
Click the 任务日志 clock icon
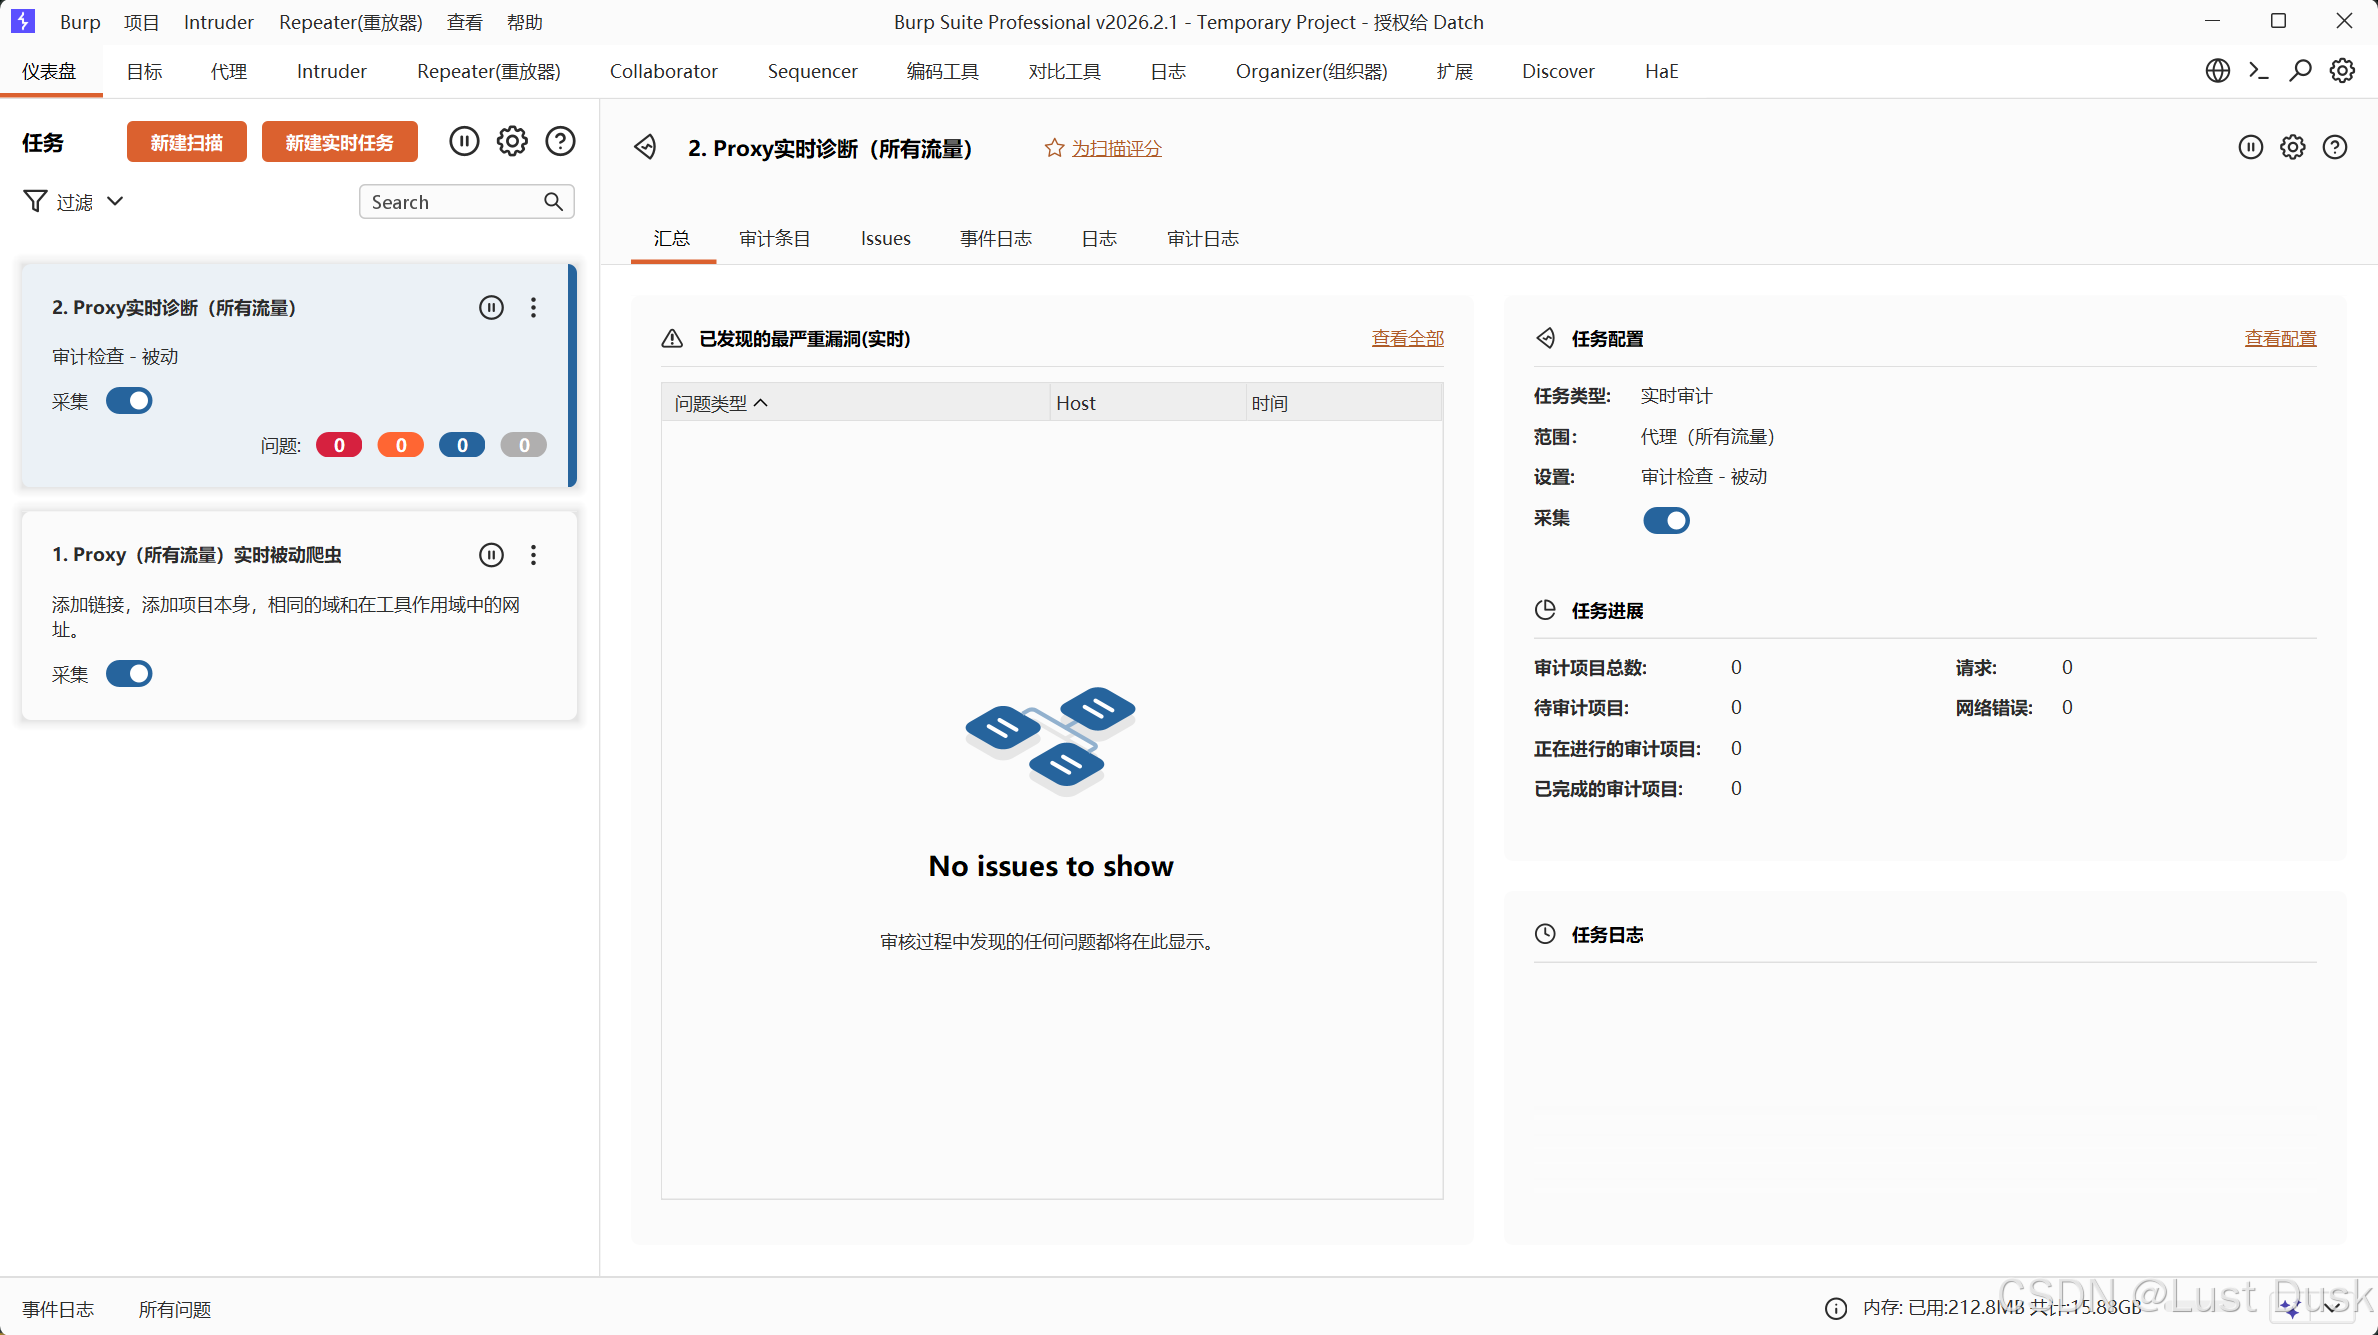[x=1546, y=934]
